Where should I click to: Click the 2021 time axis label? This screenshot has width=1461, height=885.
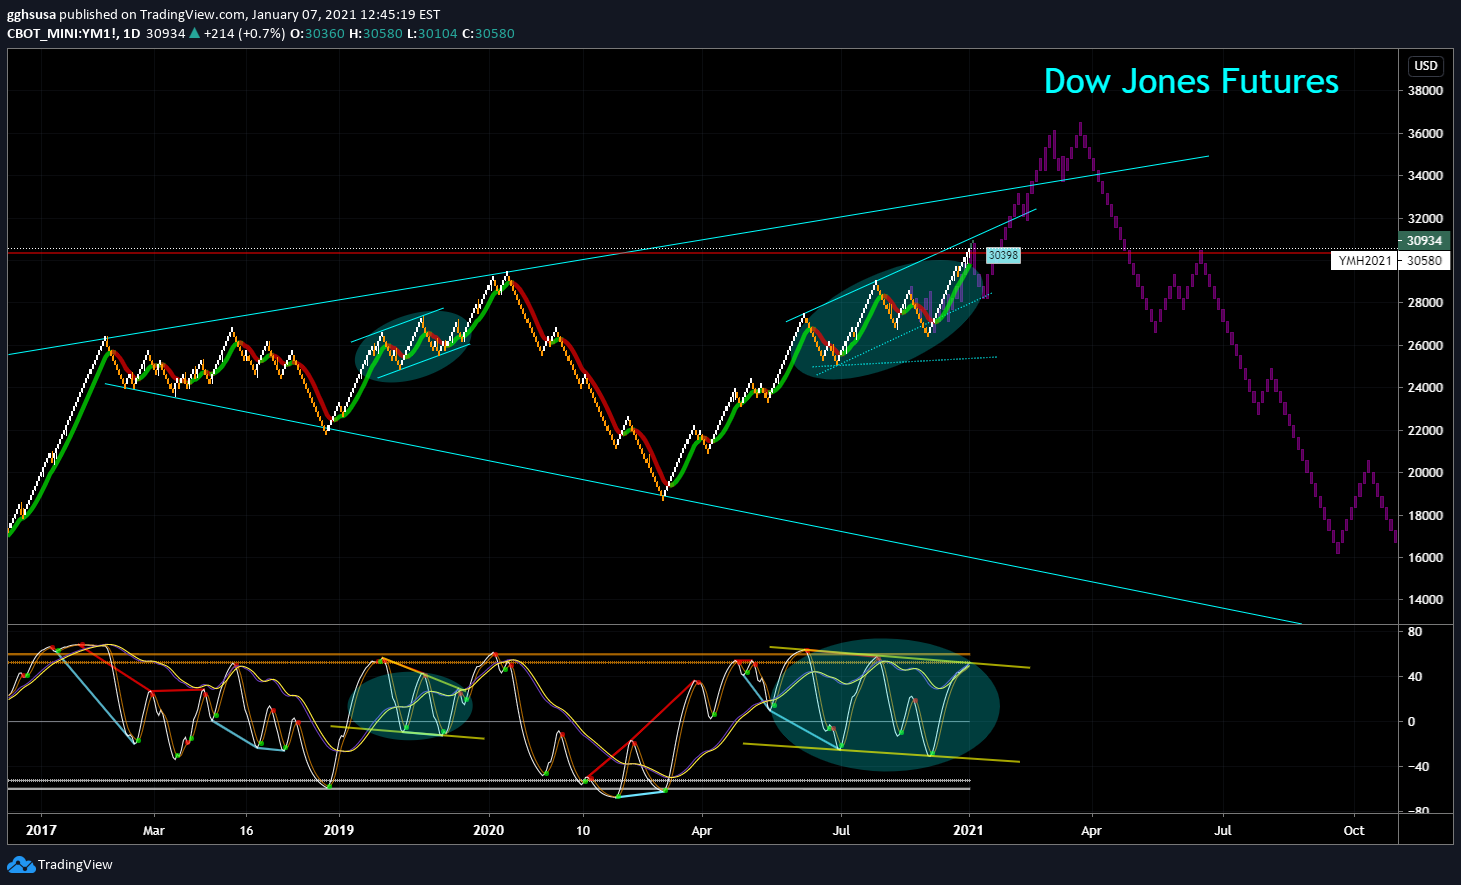click(968, 830)
